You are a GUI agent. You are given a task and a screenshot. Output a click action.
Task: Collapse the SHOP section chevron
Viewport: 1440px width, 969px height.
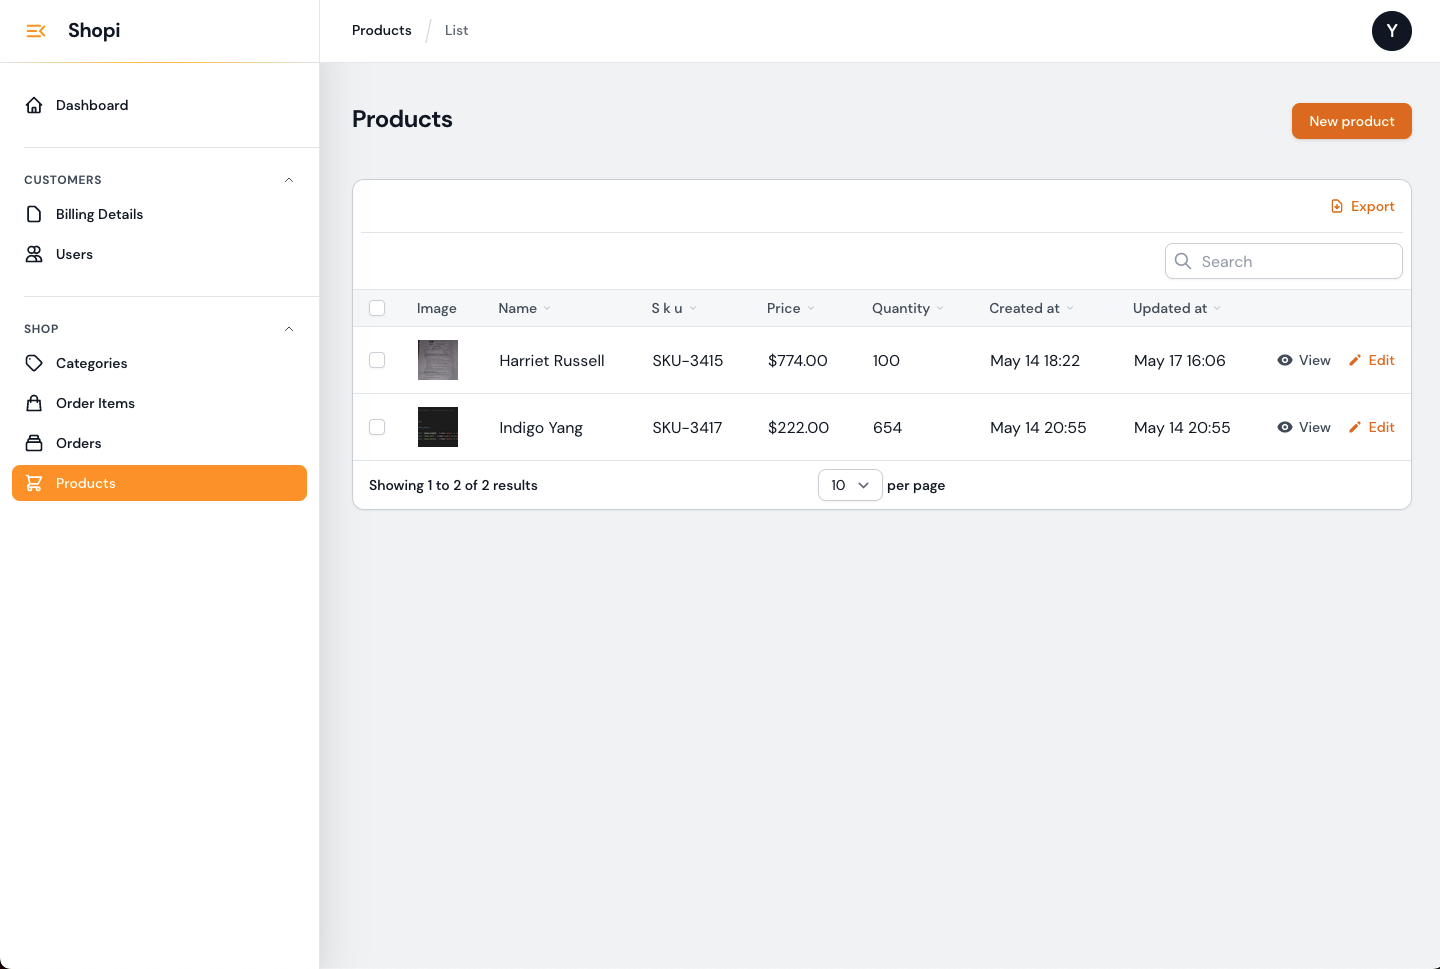click(x=289, y=328)
